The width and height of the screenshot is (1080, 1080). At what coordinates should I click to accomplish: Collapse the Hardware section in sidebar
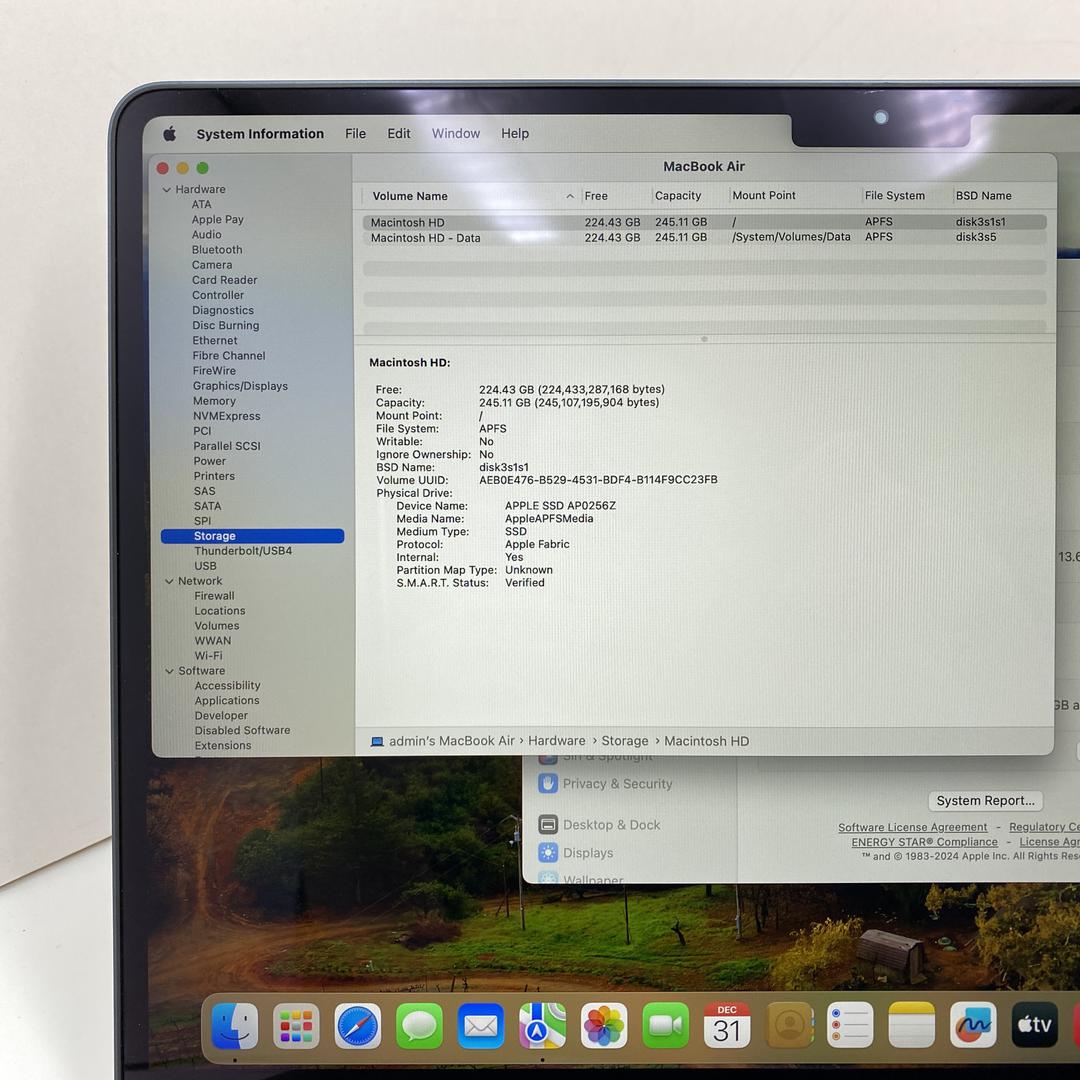point(167,190)
